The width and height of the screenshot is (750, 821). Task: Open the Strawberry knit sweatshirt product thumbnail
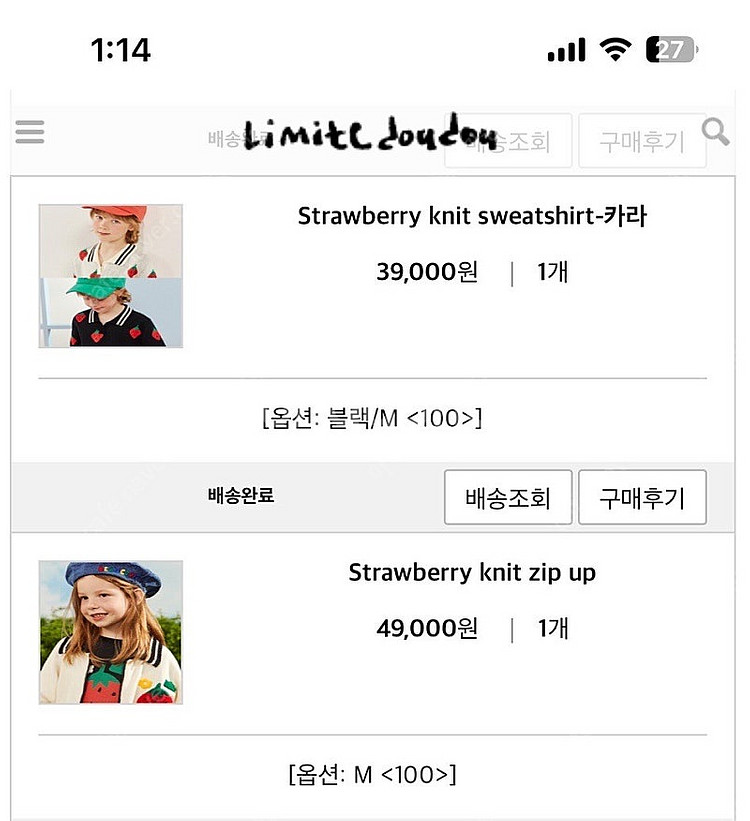[x=111, y=276]
